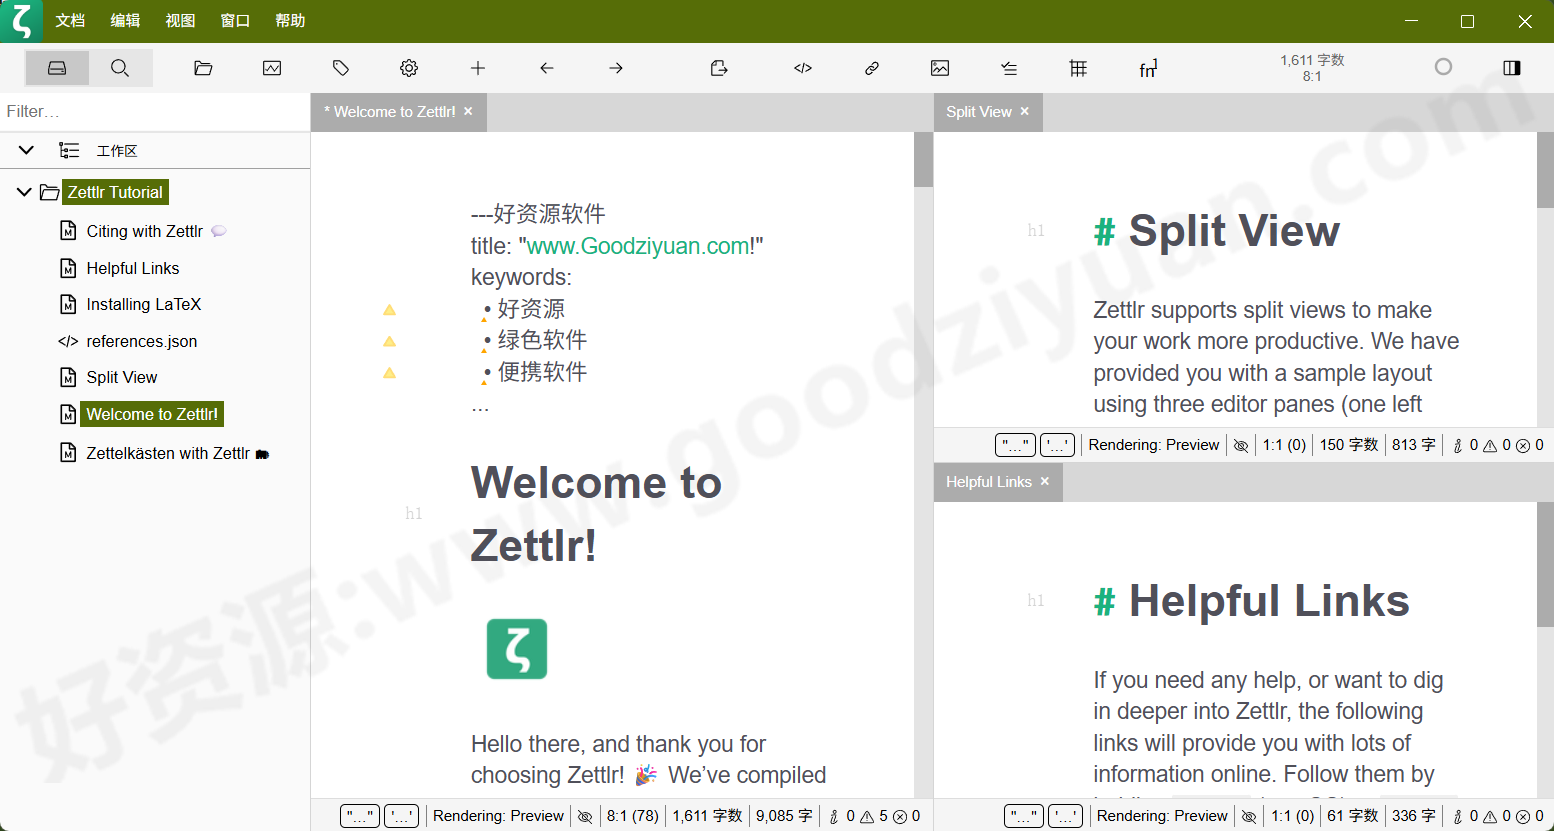The height and width of the screenshot is (831, 1554).
Task: Open the 视图 menu
Action: 180,20
